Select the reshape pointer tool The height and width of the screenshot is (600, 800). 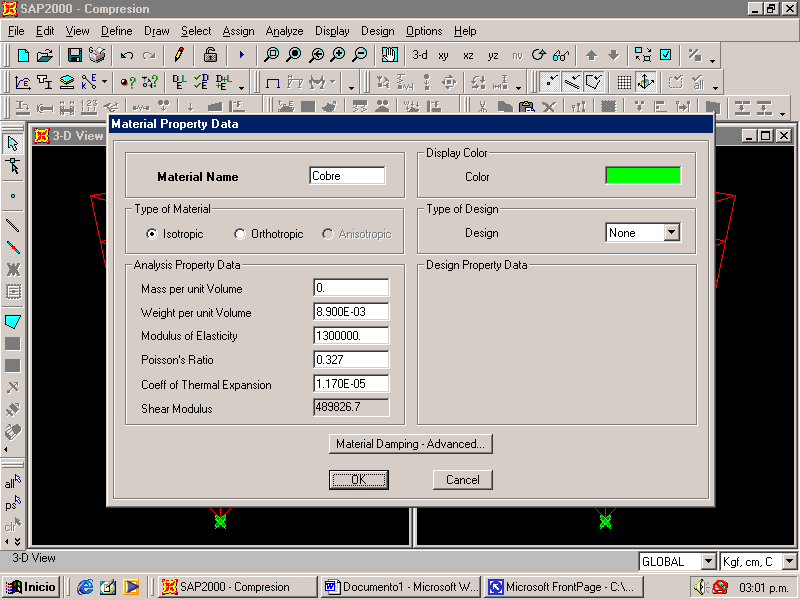point(13,166)
